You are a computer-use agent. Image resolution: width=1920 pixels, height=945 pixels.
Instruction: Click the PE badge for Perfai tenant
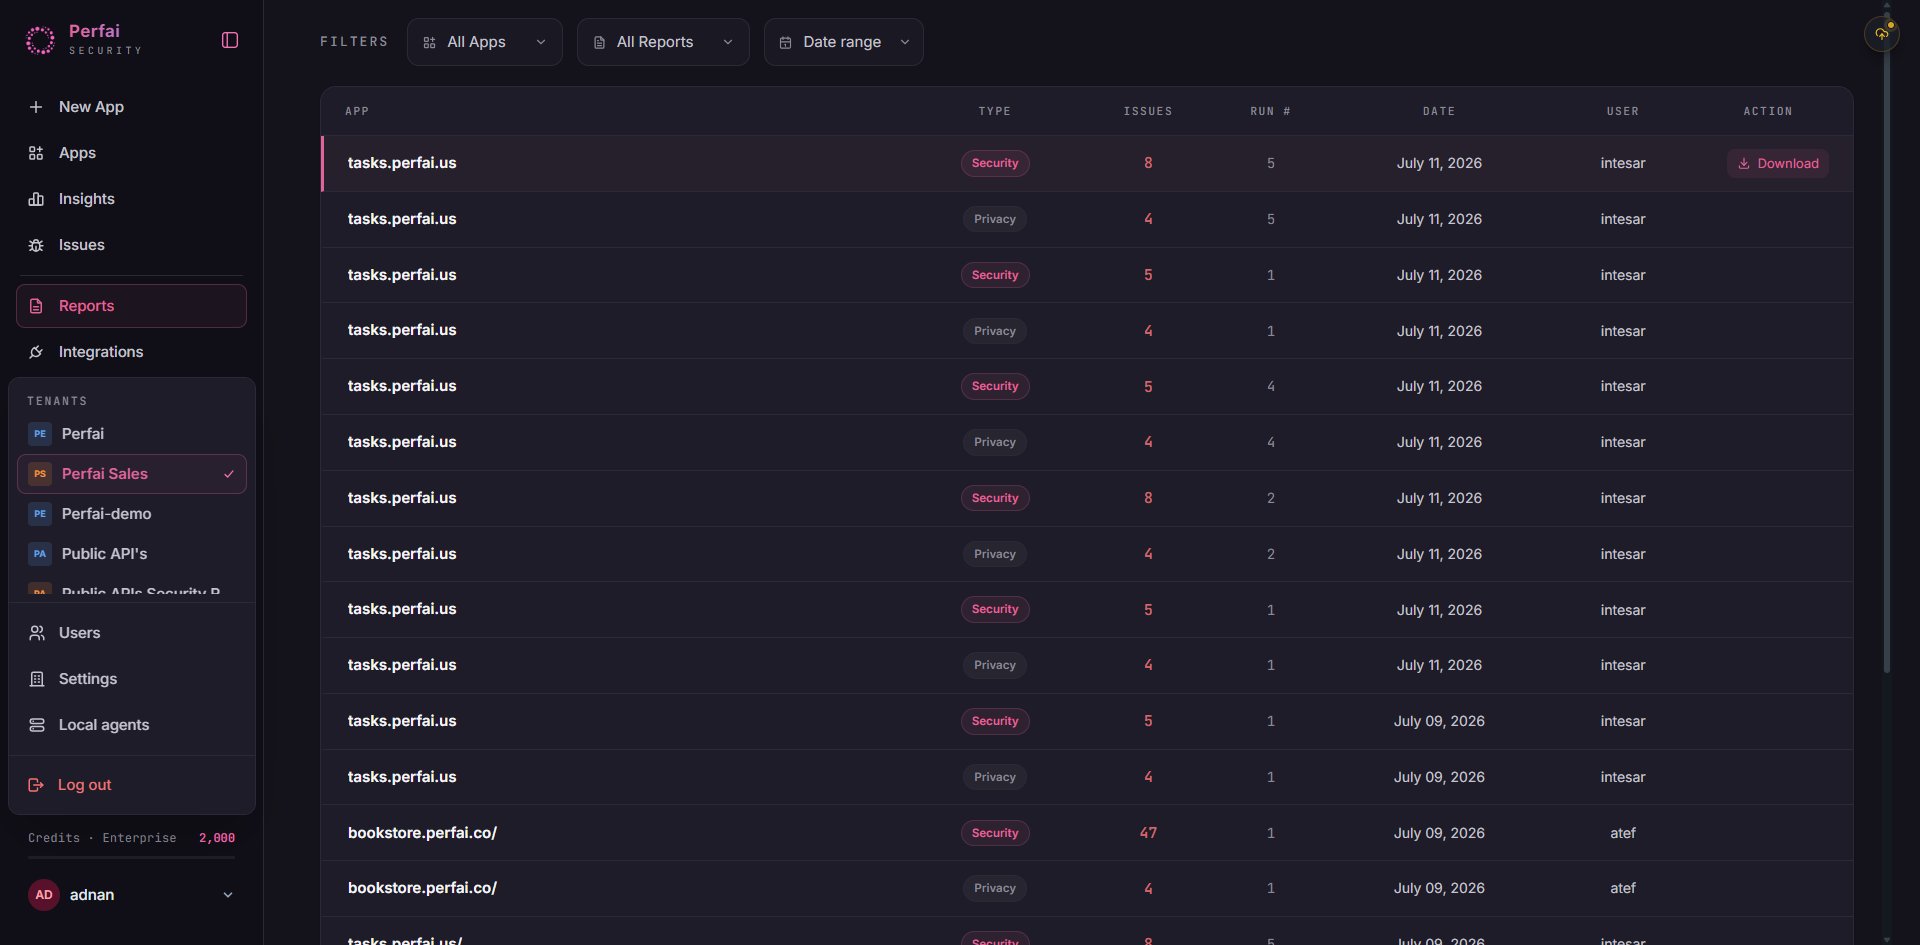40,434
